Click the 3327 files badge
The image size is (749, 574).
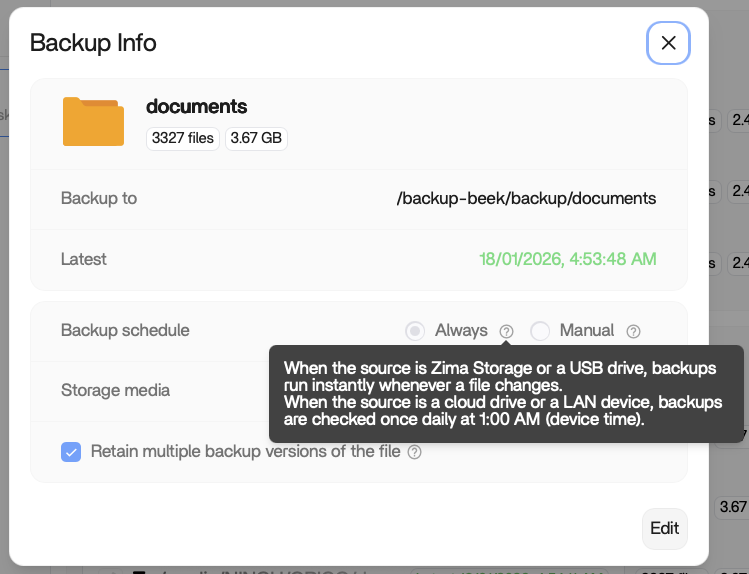click(x=183, y=138)
